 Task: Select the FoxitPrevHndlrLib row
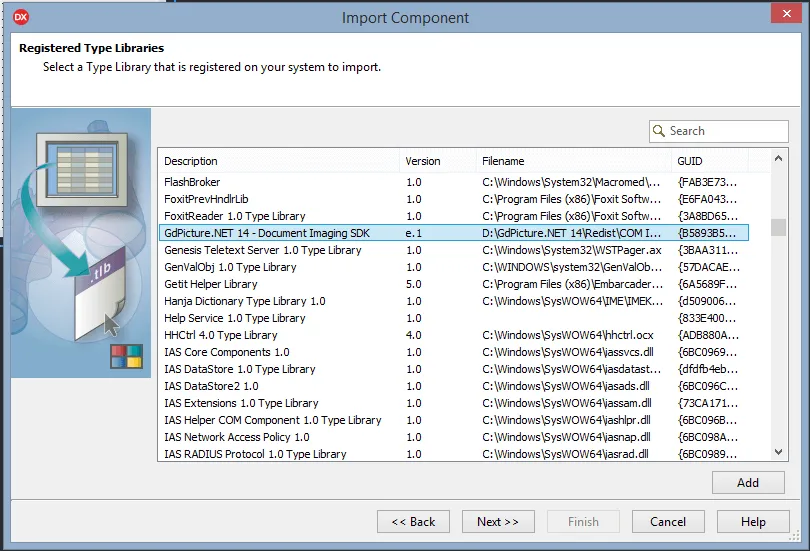[454, 199]
